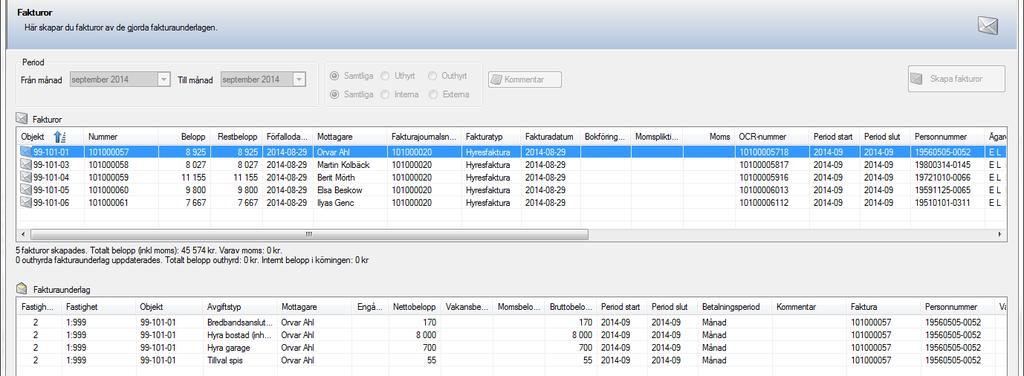Click the Period slut header in Fakturor table

coord(885,137)
